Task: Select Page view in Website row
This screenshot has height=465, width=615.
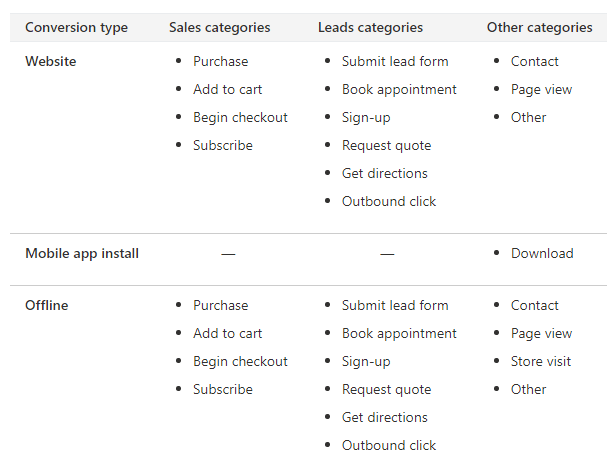Action: [x=541, y=90]
